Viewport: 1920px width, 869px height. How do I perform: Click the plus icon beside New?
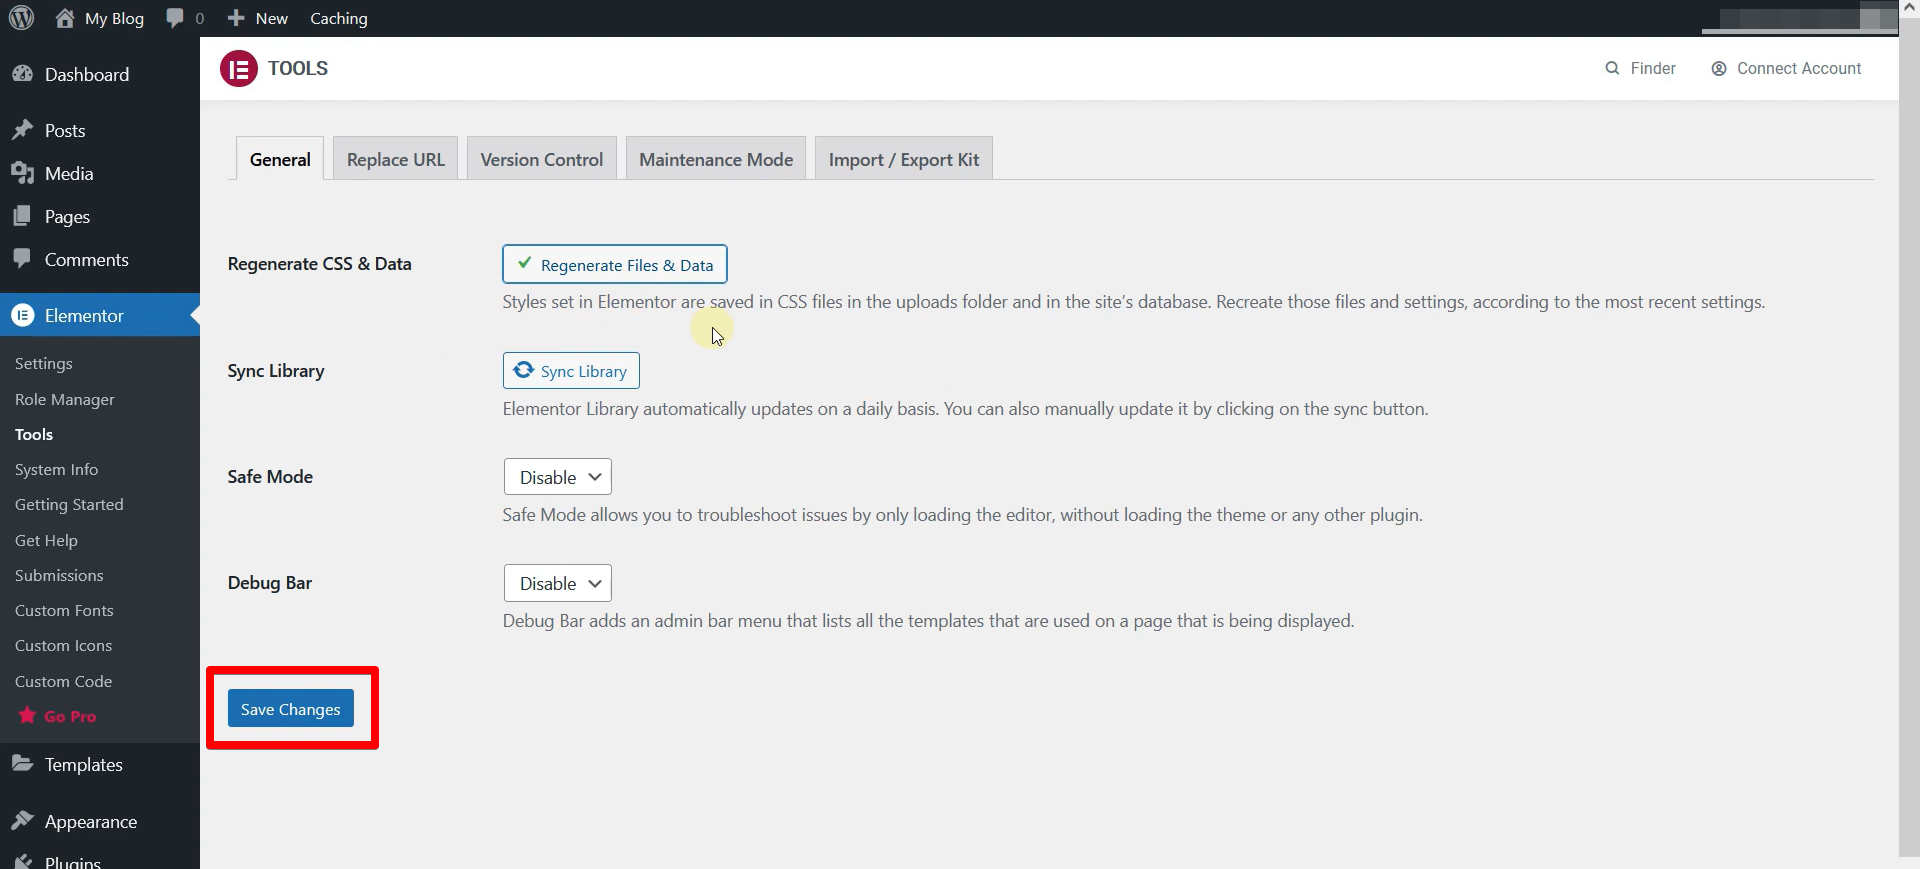click(x=236, y=18)
